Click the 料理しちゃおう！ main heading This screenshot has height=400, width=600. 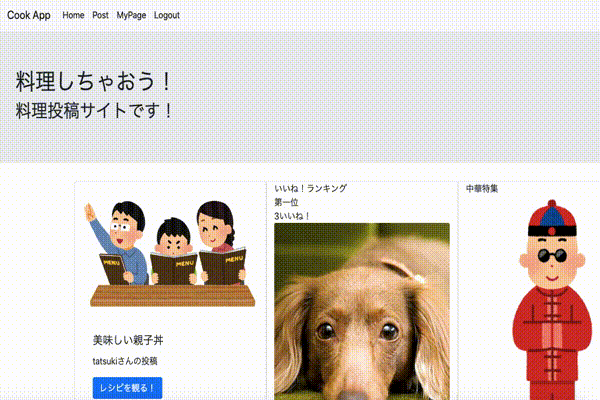click(x=93, y=81)
